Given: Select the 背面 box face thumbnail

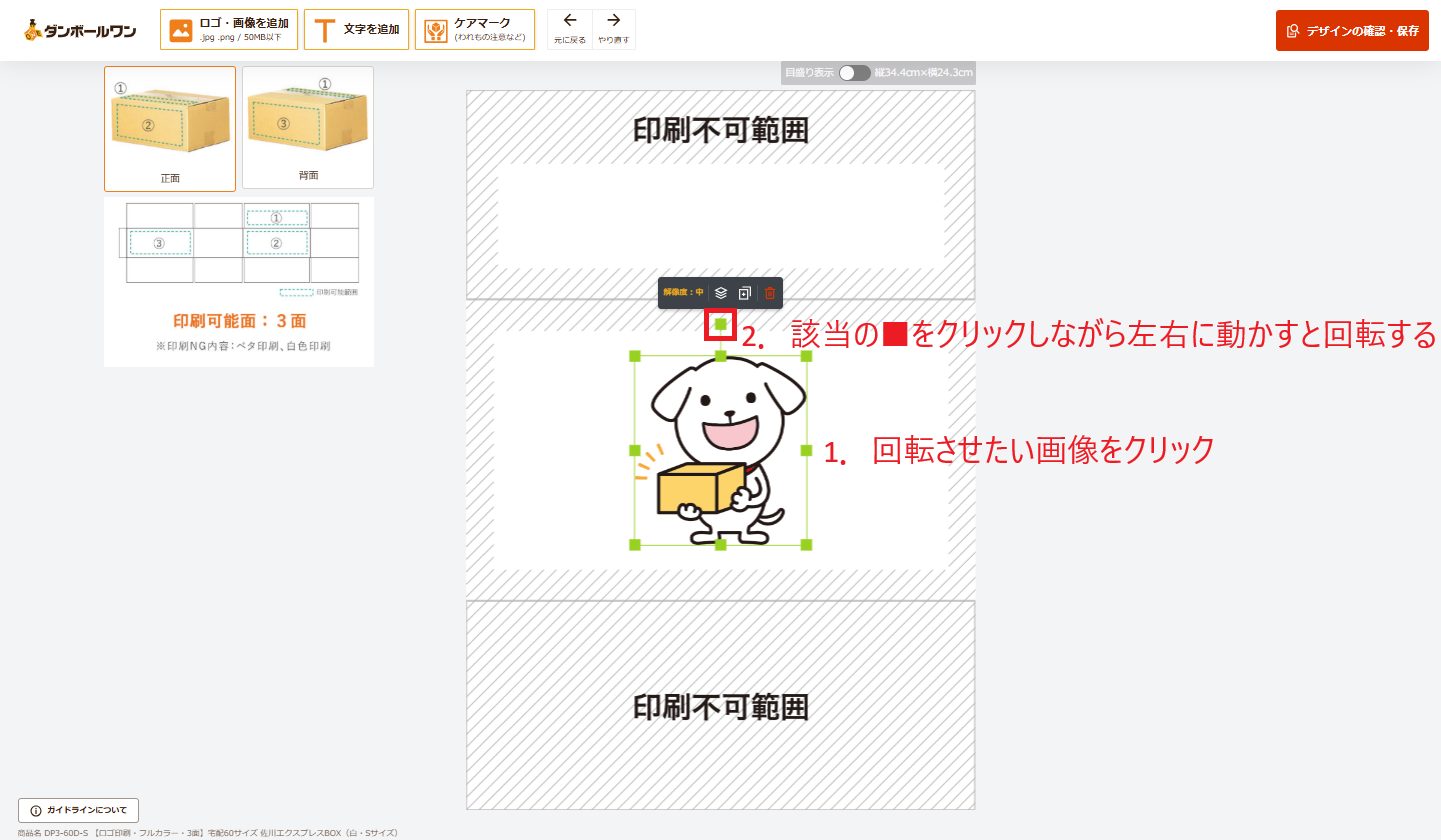Looking at the screenshot, I should (308, 128).
